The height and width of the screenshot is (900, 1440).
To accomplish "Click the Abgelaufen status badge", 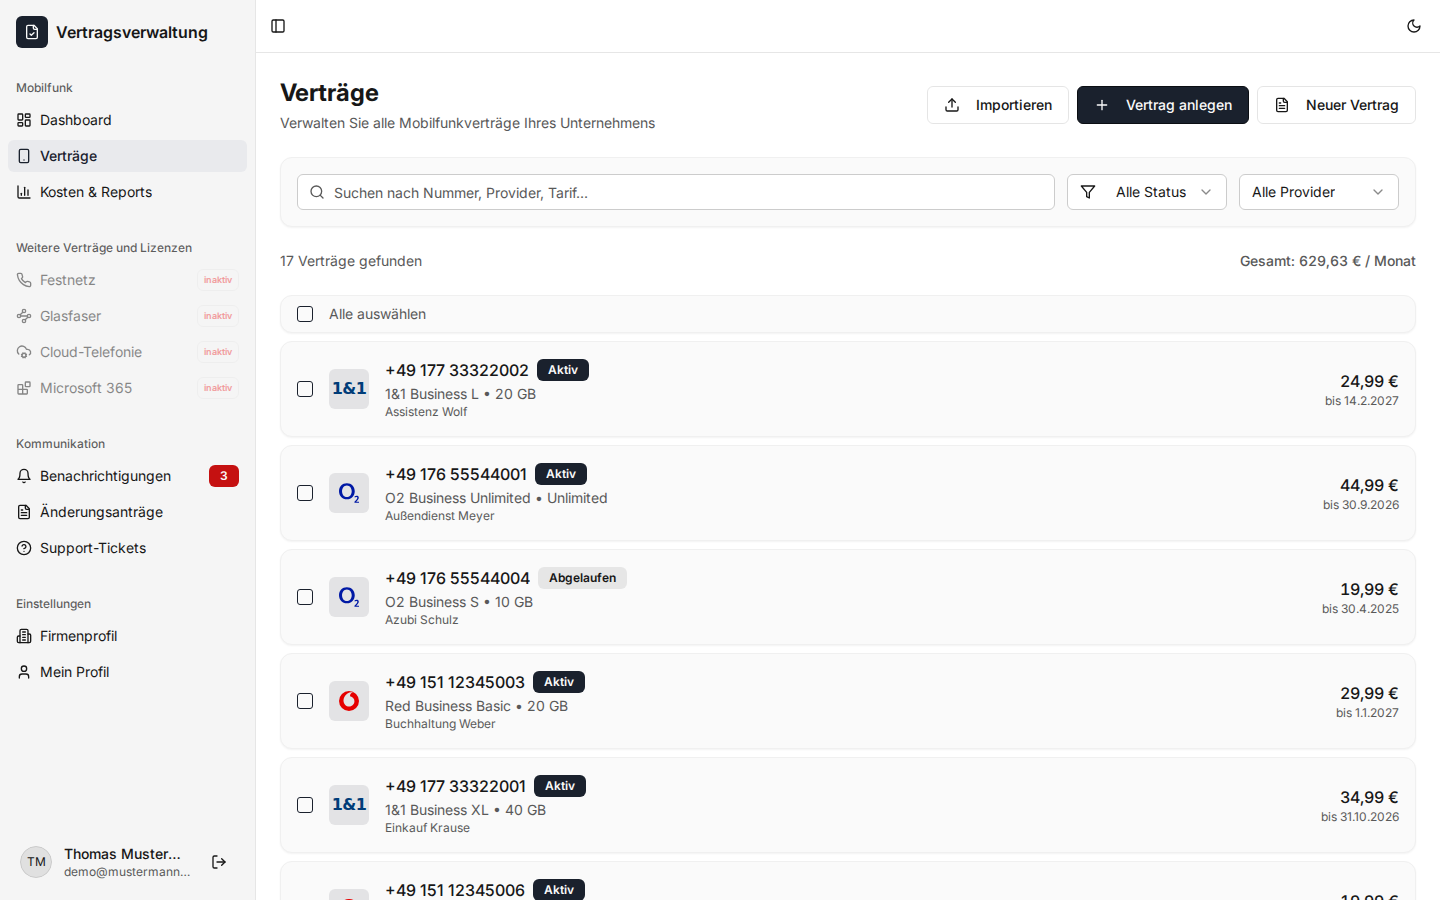I will click(x=582, y=578).
